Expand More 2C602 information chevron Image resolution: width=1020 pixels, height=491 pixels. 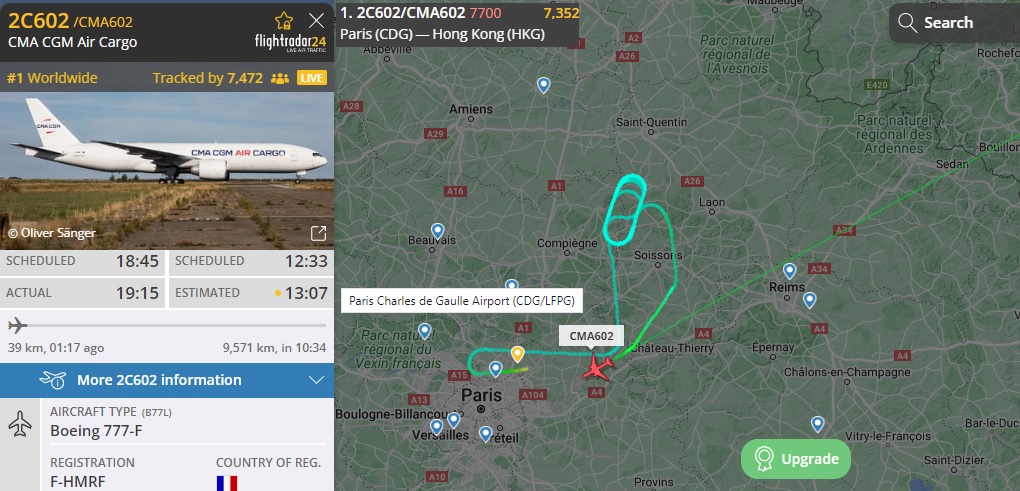[x=315, y=380]
